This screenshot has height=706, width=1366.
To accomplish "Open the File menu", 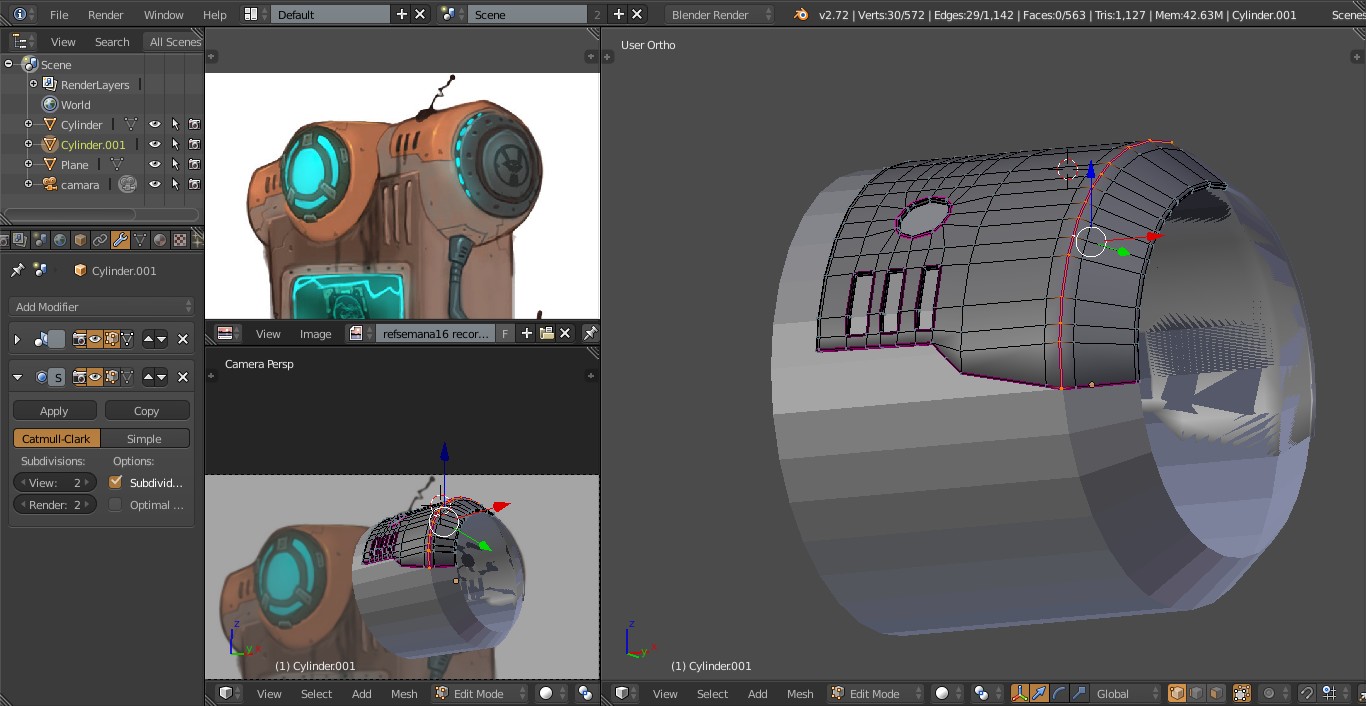I will pos(59,14).
